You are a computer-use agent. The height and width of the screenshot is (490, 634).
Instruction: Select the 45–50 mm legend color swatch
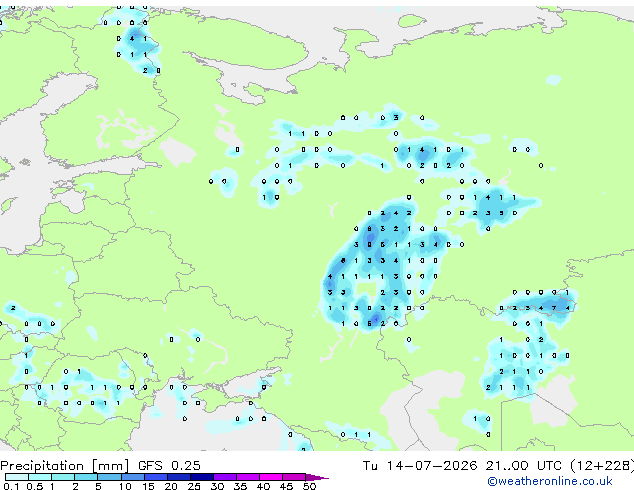click(x=294, y=477)
